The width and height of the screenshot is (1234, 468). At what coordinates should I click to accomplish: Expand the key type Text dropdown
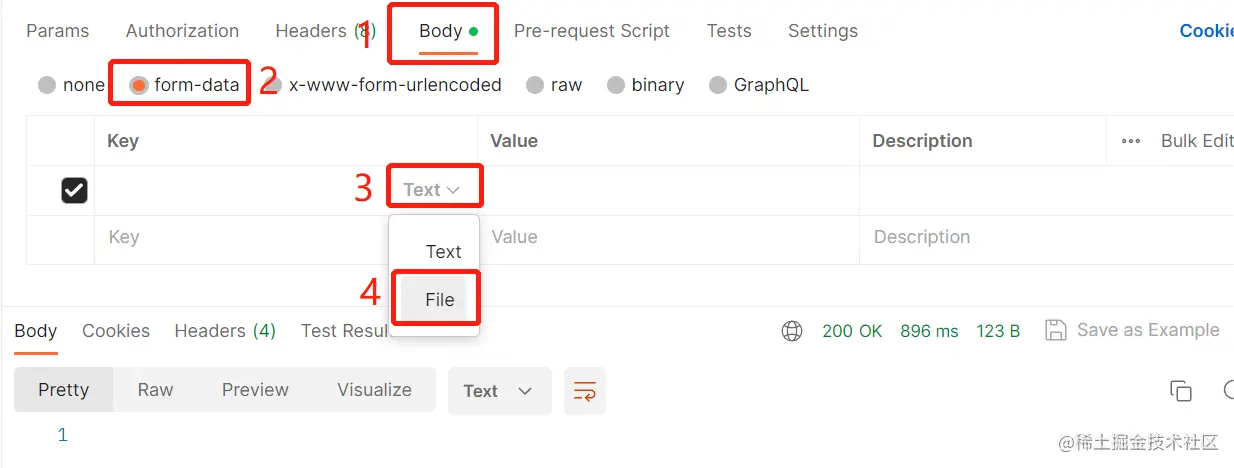(x=432, y=189)
